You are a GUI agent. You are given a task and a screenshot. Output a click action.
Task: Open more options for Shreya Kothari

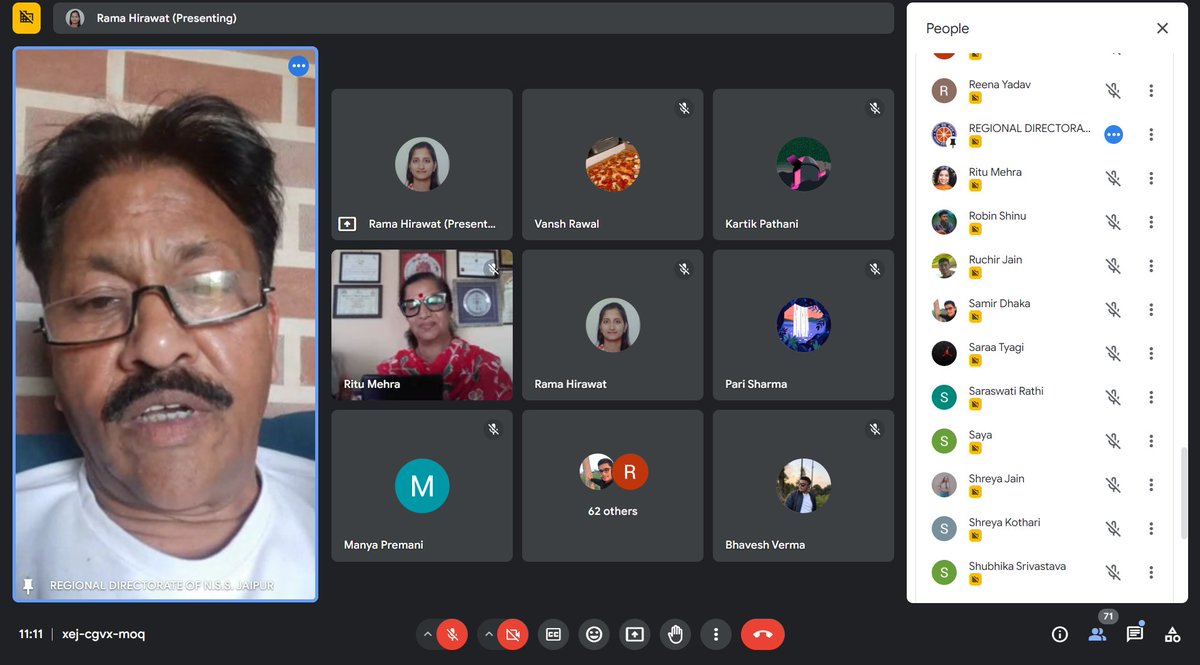[x=1151, y=528]
